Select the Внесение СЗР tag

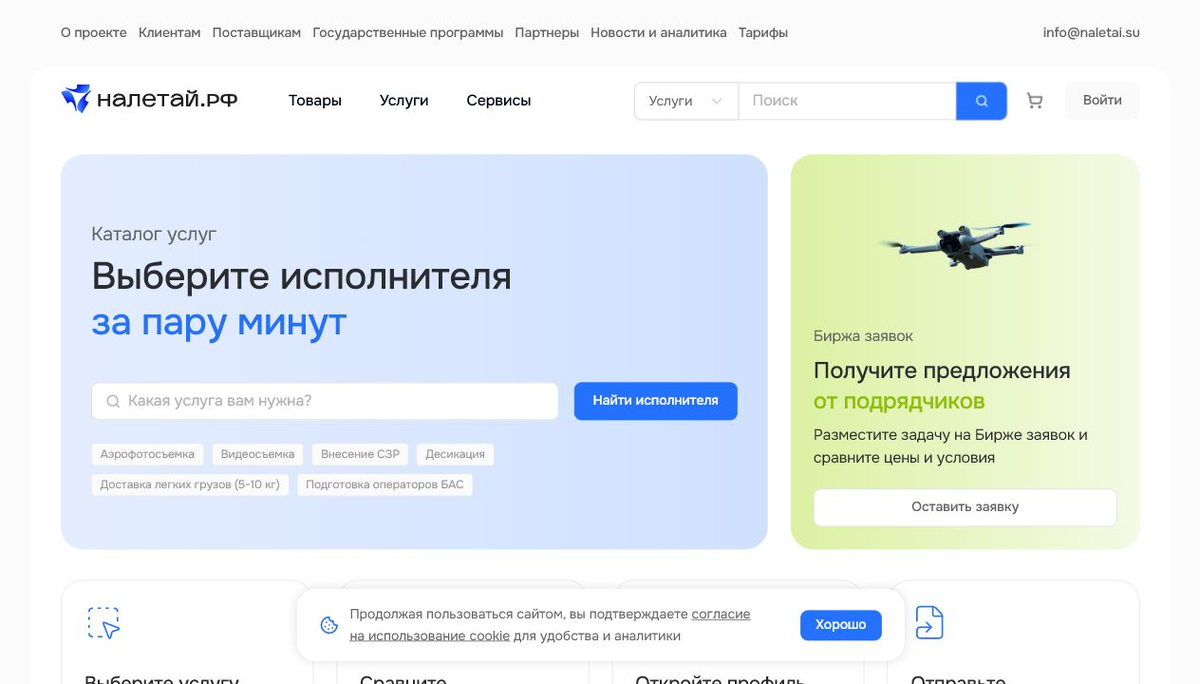[360, 454]
